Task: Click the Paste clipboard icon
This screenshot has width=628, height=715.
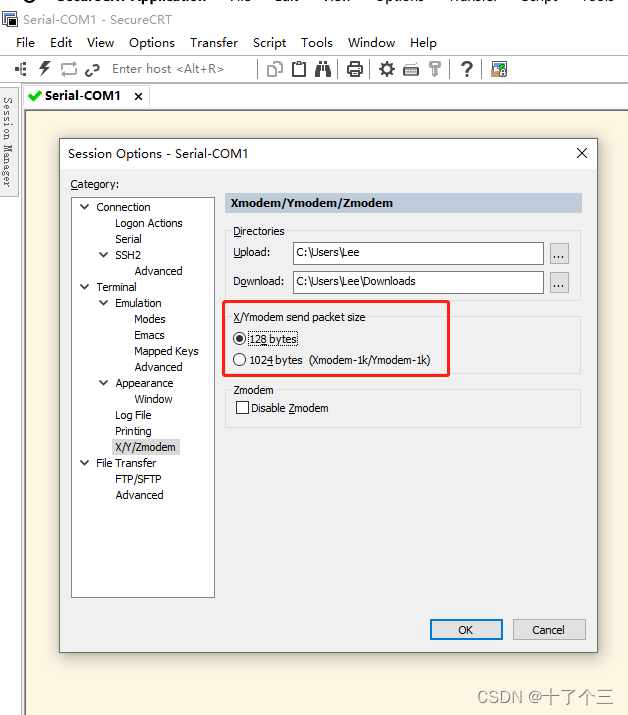Action: [x=299, y=69]
